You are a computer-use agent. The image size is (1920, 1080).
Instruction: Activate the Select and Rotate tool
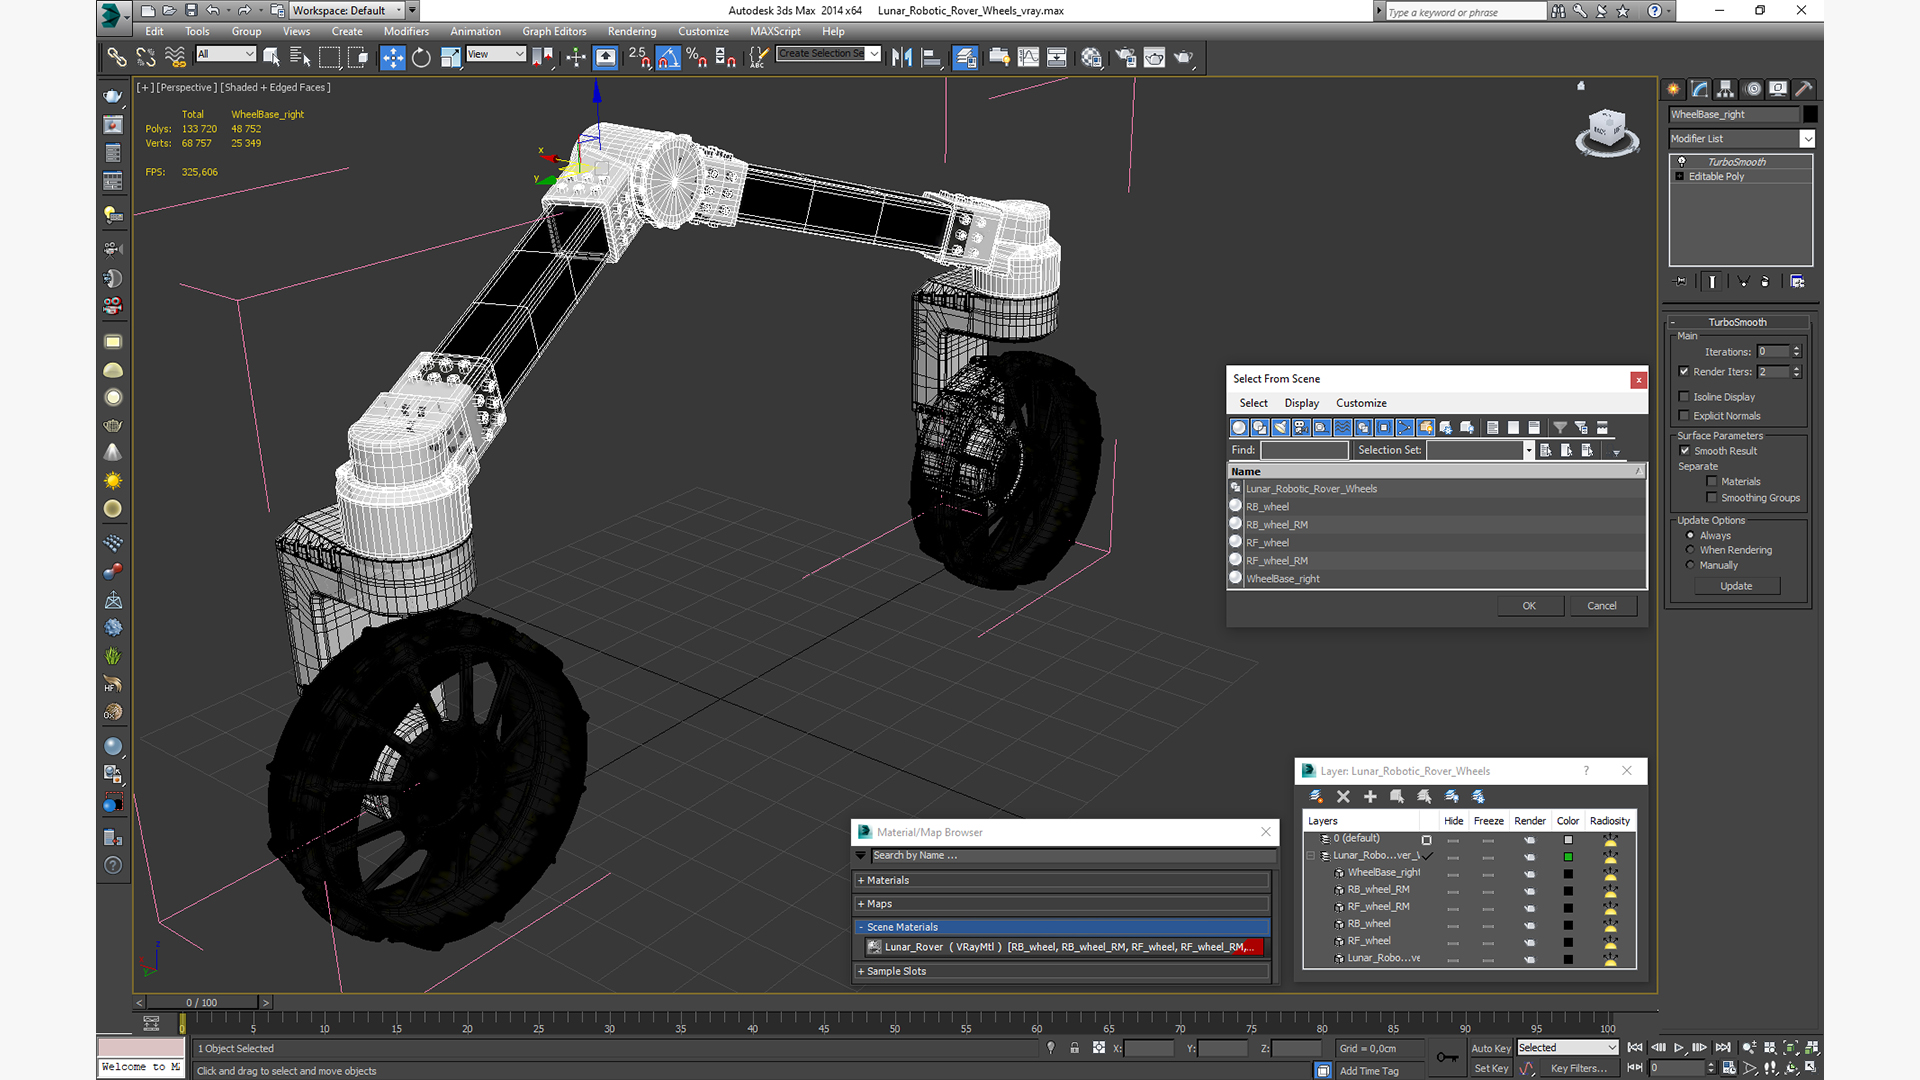tap(421, 58)
